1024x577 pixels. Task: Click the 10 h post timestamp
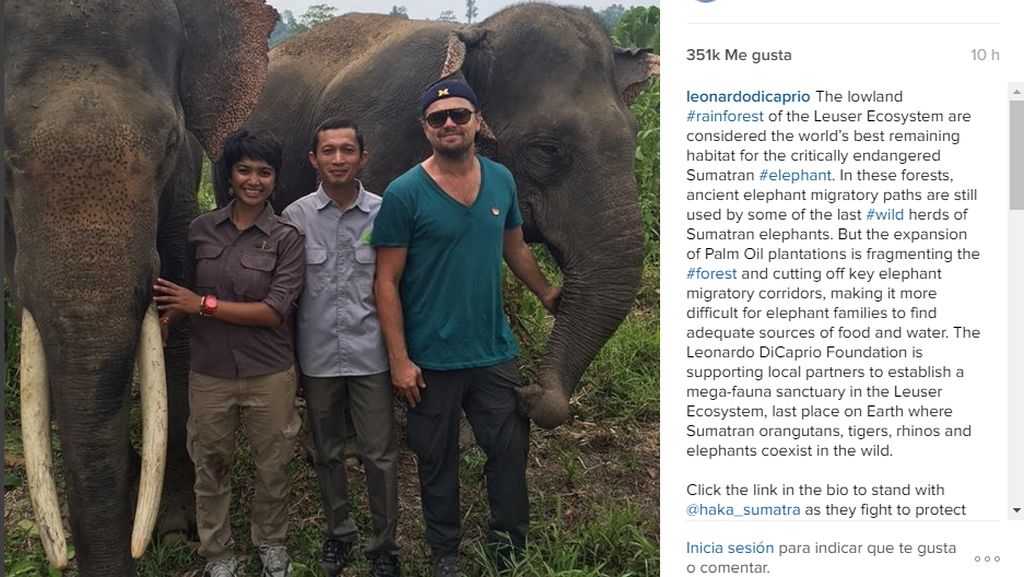click(x=984, y=55)
